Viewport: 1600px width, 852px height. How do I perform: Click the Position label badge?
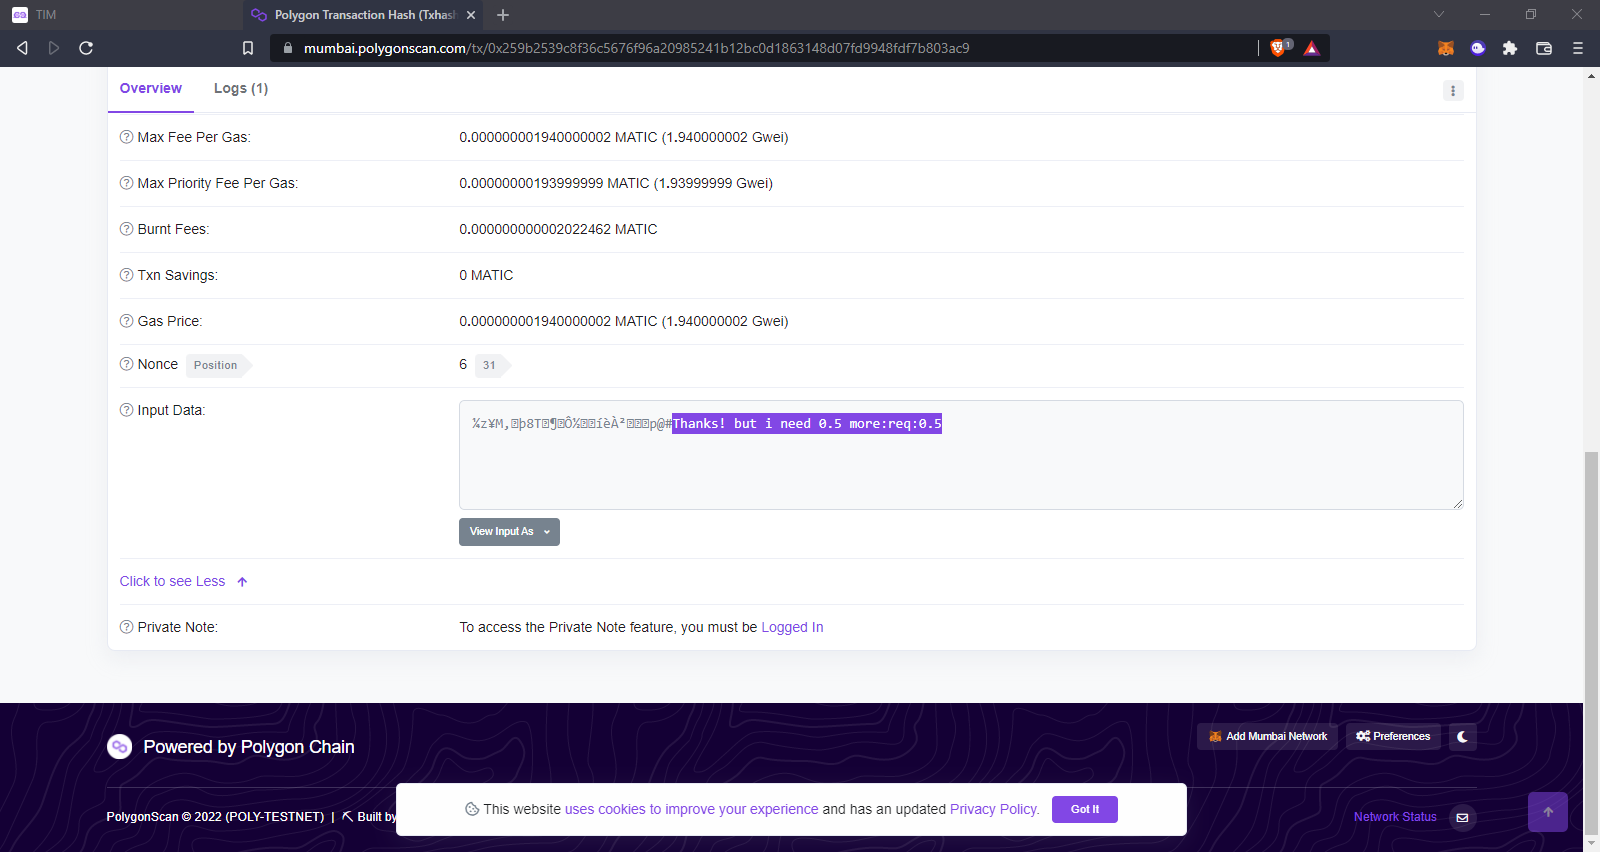216,365
